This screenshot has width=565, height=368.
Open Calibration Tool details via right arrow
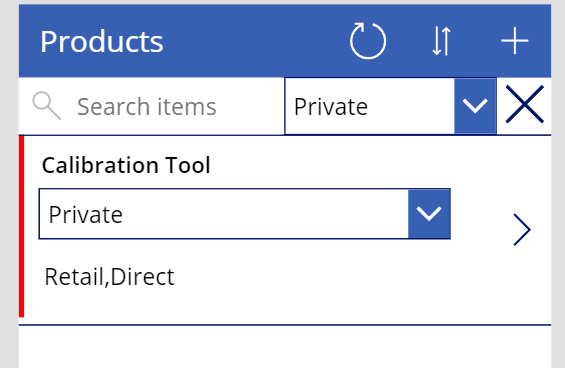pos(522,230)
